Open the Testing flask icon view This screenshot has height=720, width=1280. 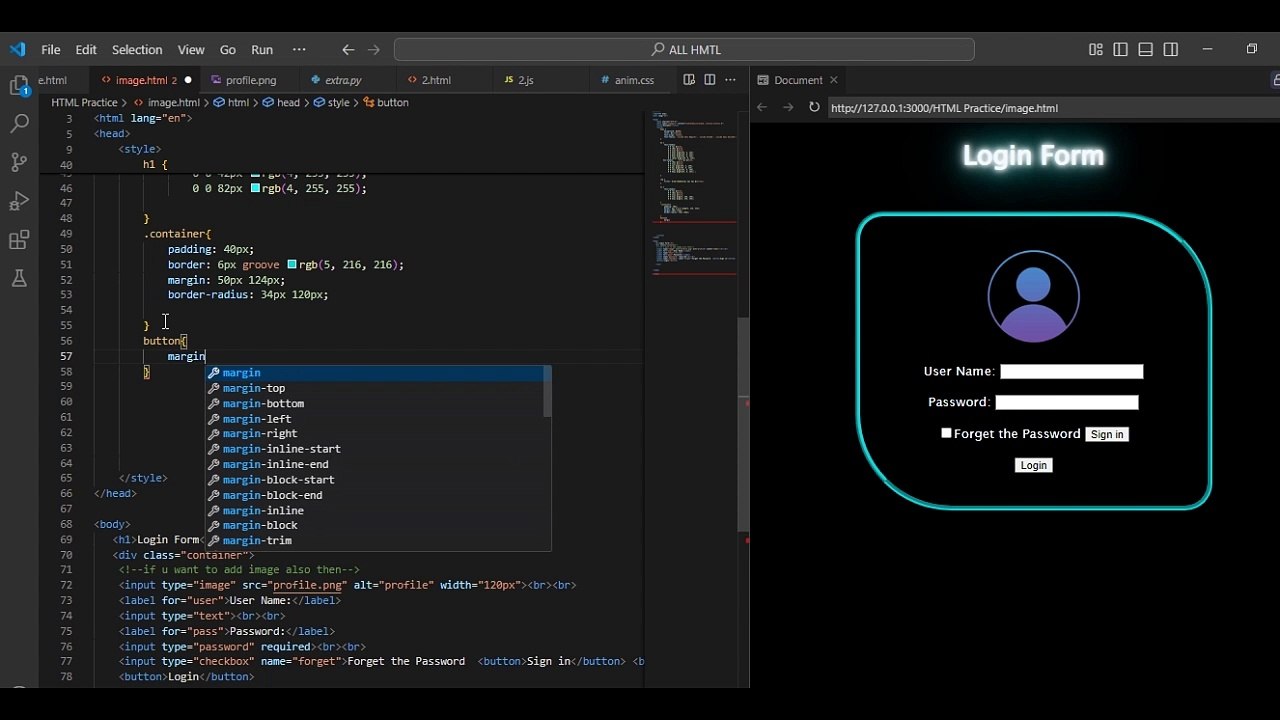tap(19, 279)
